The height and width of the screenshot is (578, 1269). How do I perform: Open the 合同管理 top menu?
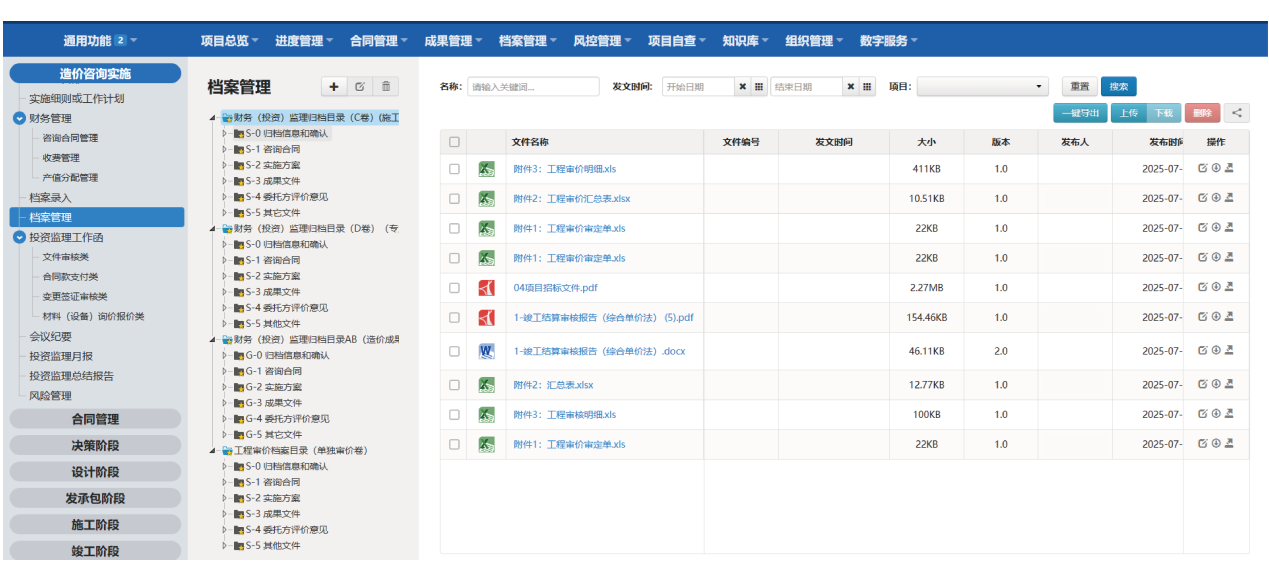378,41
